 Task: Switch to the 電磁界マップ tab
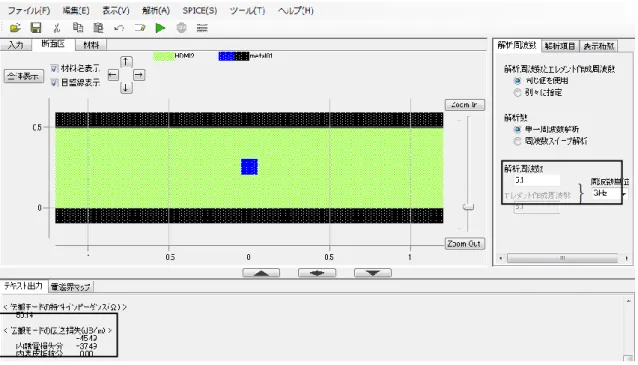click(70, 287)
